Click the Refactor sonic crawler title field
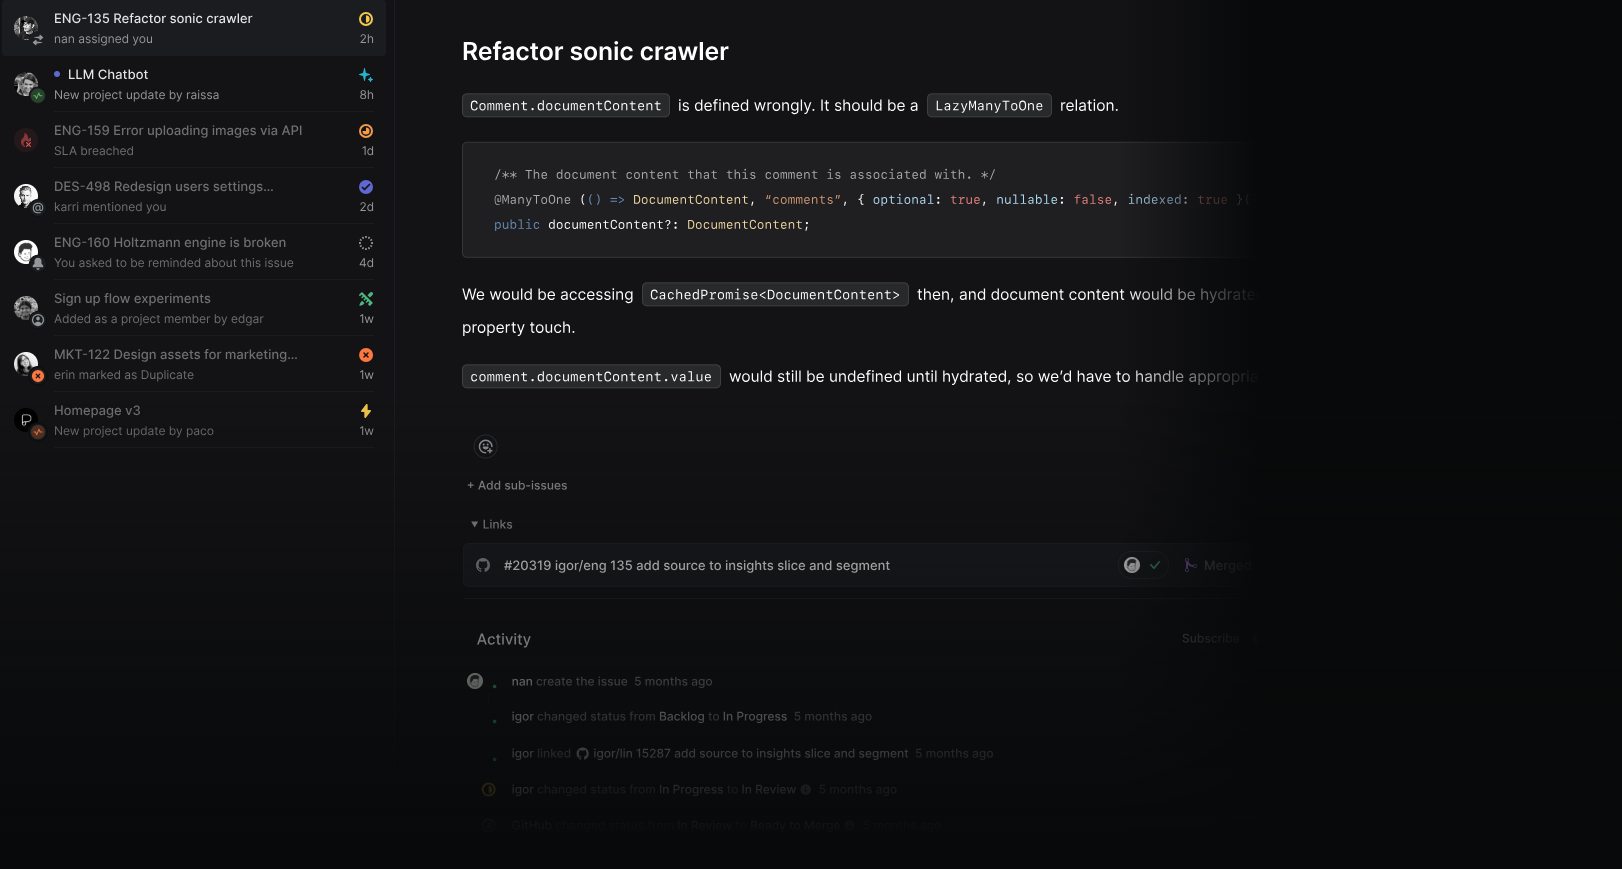Viewport: 1622px width, 869px height. (595, 52)
